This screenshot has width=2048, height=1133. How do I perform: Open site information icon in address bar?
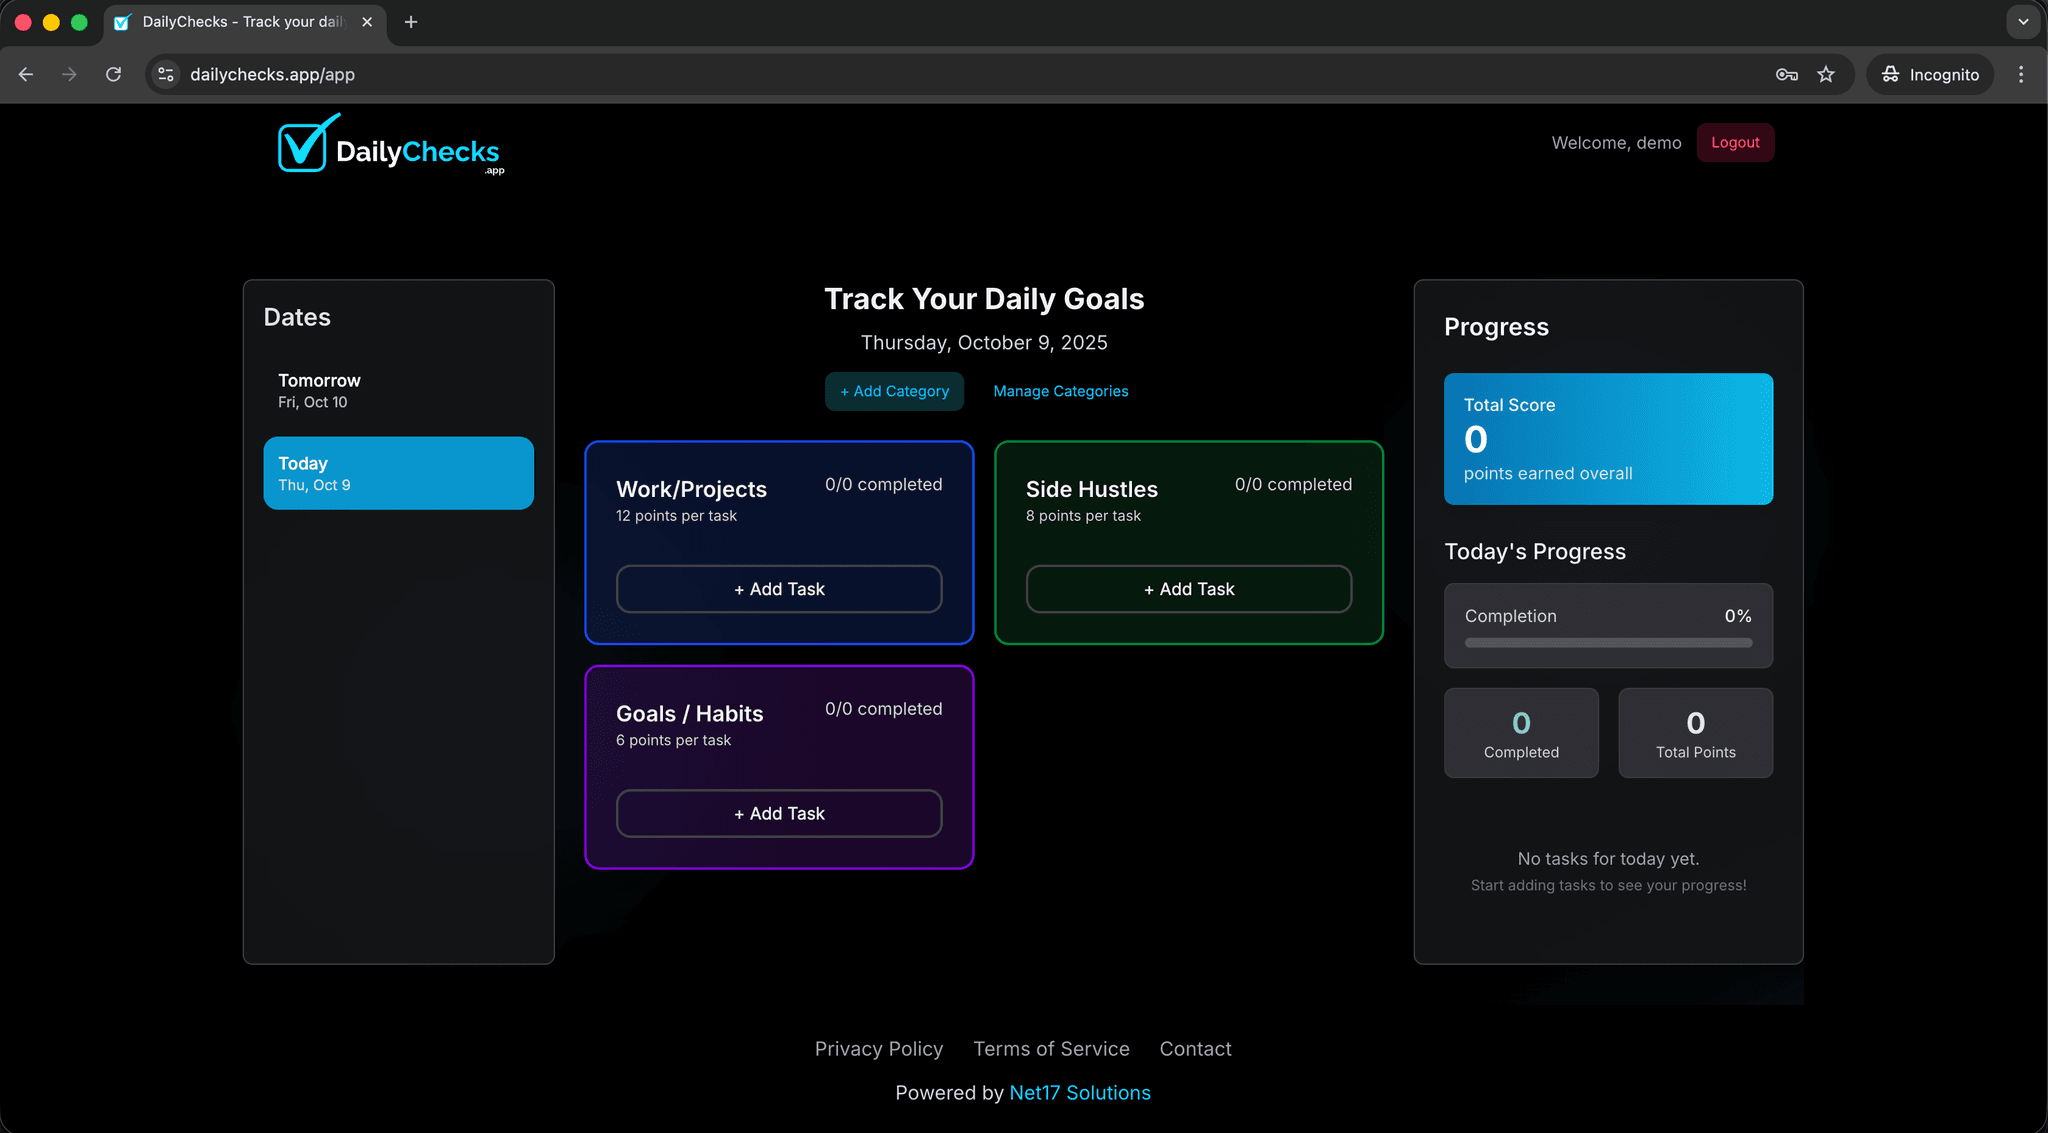(166, 74)
